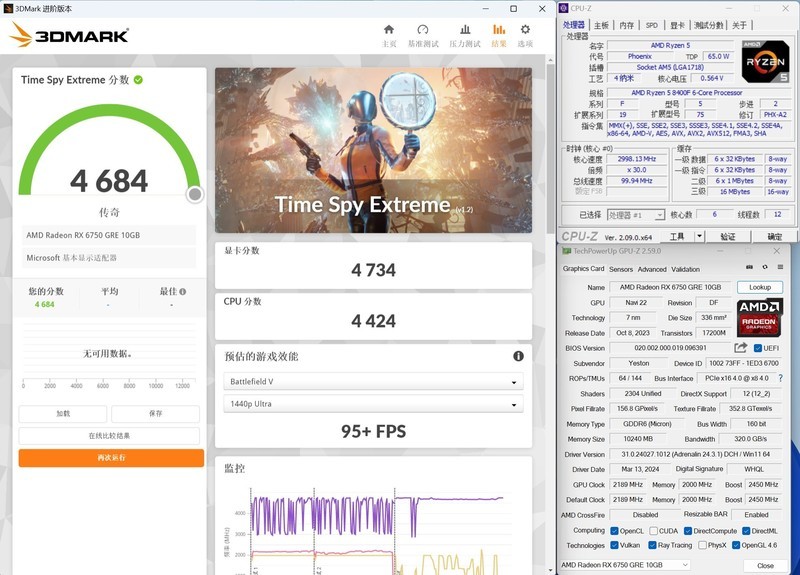Image resolution: width=800 pixels, height=575 pixels.
Task: Click the AMD Radeon logo in GPU-Z
Action: 759,317
